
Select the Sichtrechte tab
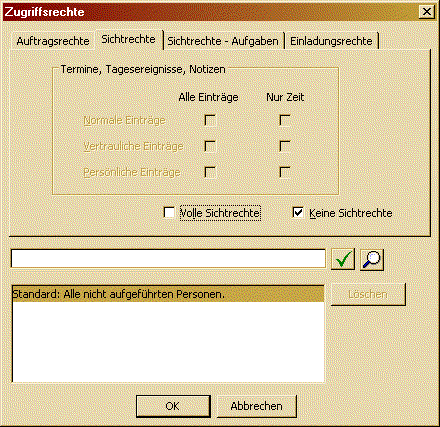coord(128,39)
